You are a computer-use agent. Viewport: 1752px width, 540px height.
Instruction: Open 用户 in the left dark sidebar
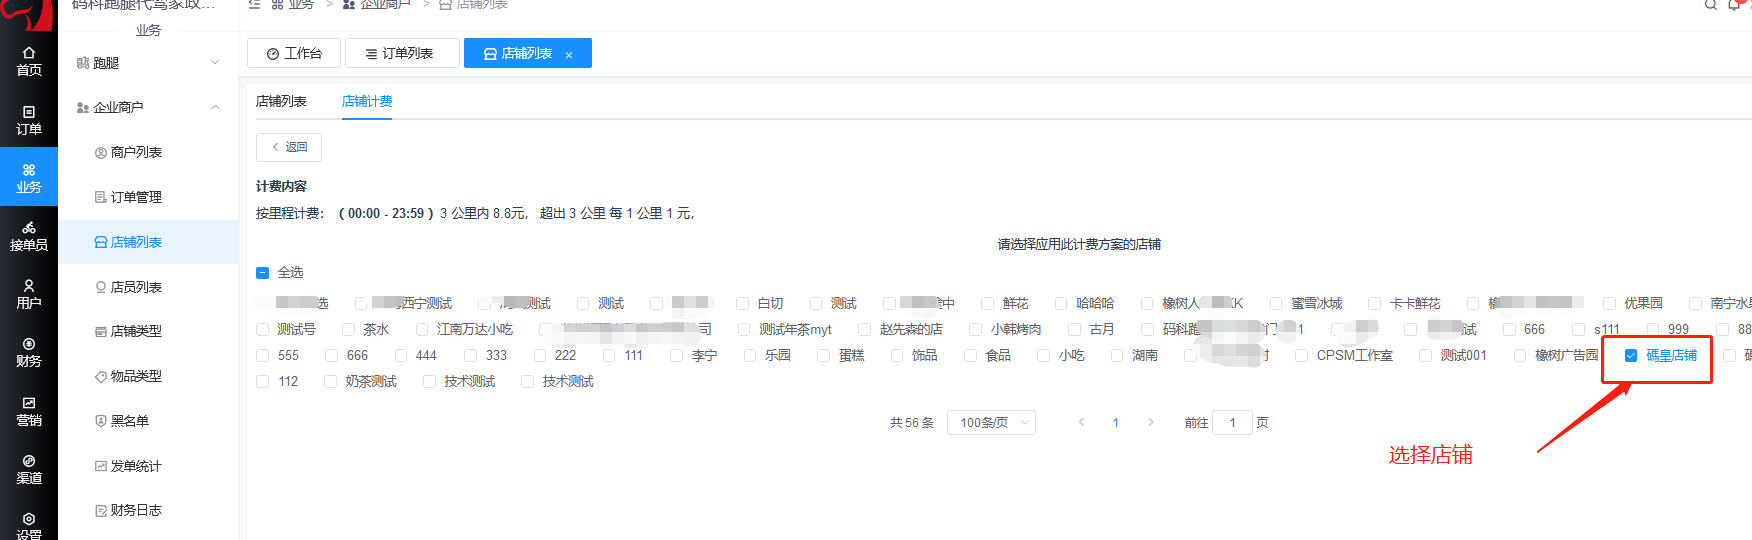[x=29, y=294]
